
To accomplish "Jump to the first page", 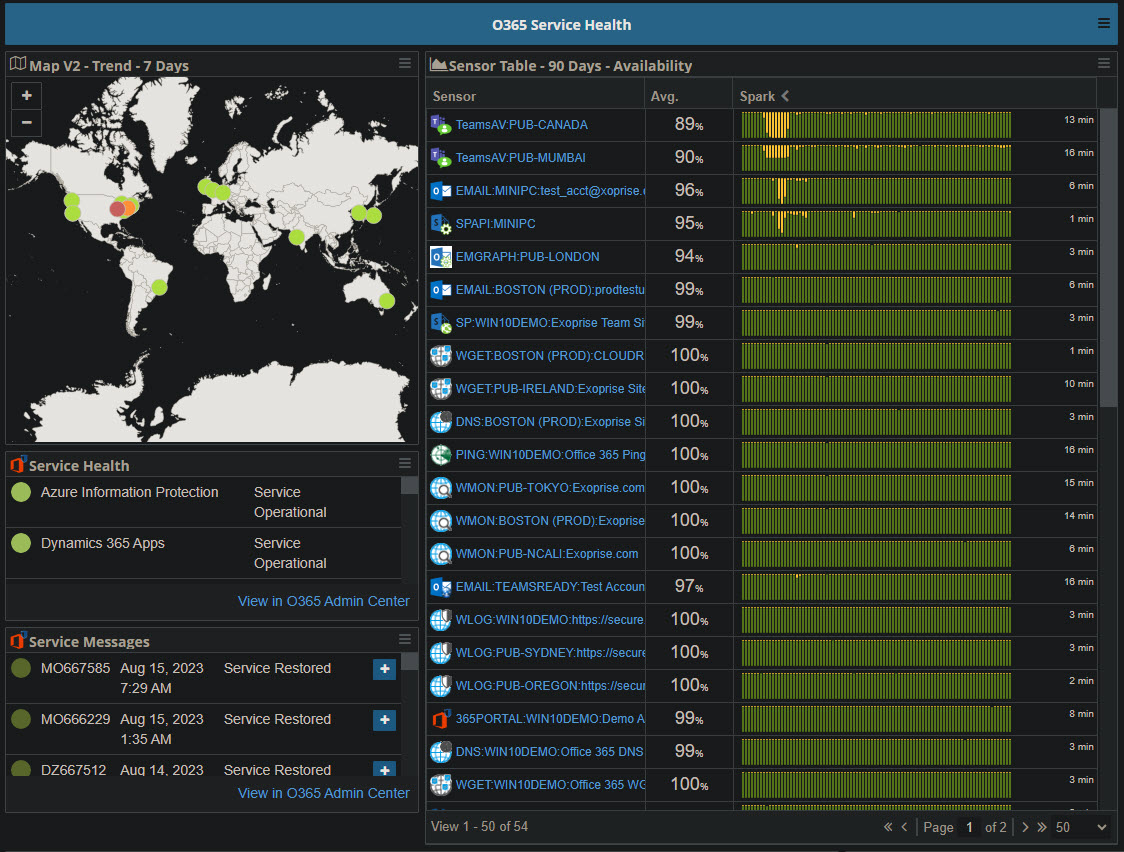I will point(887,827).
